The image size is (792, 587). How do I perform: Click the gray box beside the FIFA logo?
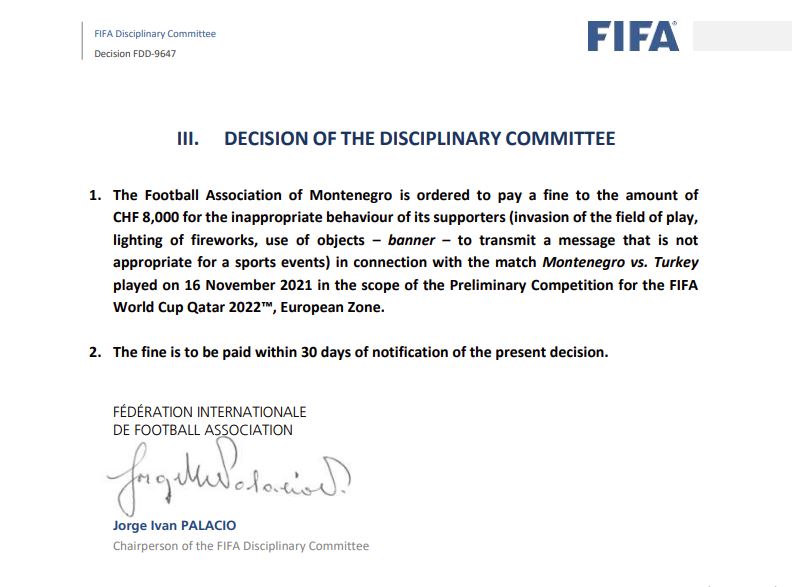741,37
